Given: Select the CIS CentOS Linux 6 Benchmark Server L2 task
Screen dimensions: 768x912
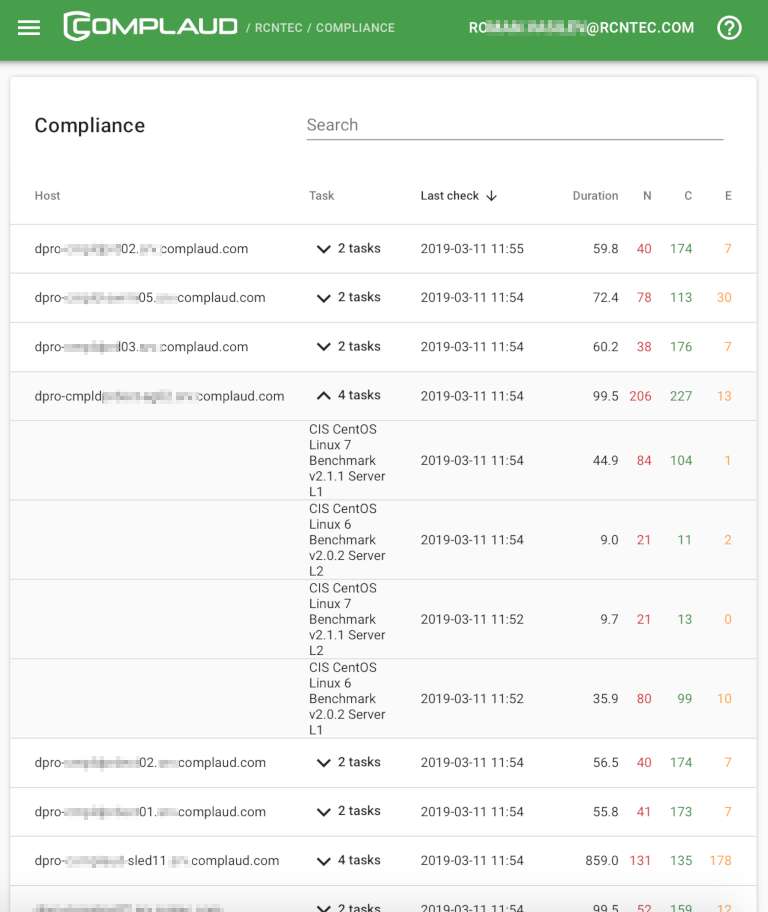Looking at the screenshot, I should (345, 539).
